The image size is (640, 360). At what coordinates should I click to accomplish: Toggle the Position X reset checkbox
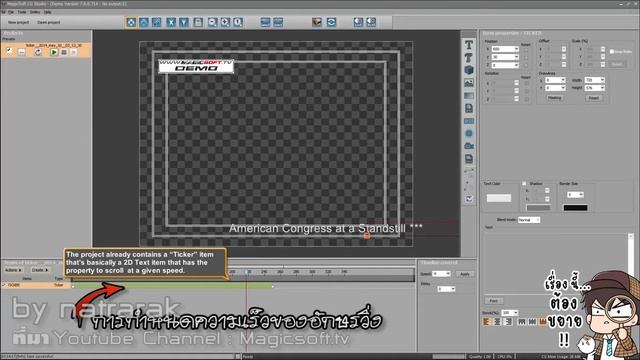click(x=526, y=49)
